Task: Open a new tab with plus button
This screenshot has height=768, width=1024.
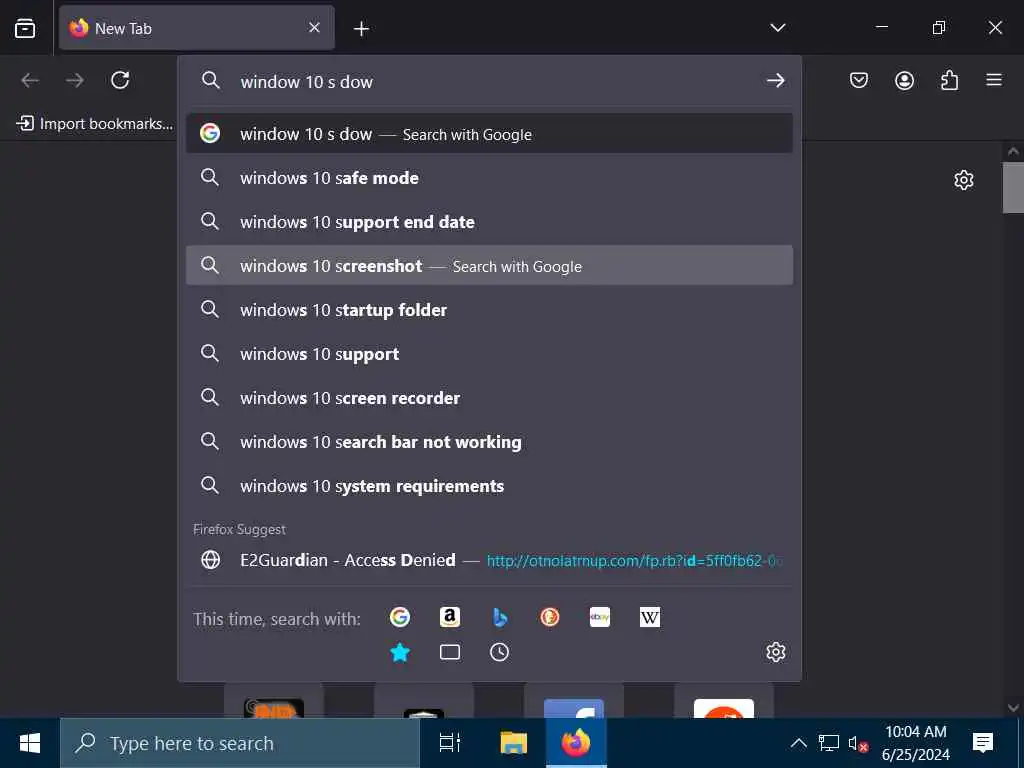Action: point(361,28)
